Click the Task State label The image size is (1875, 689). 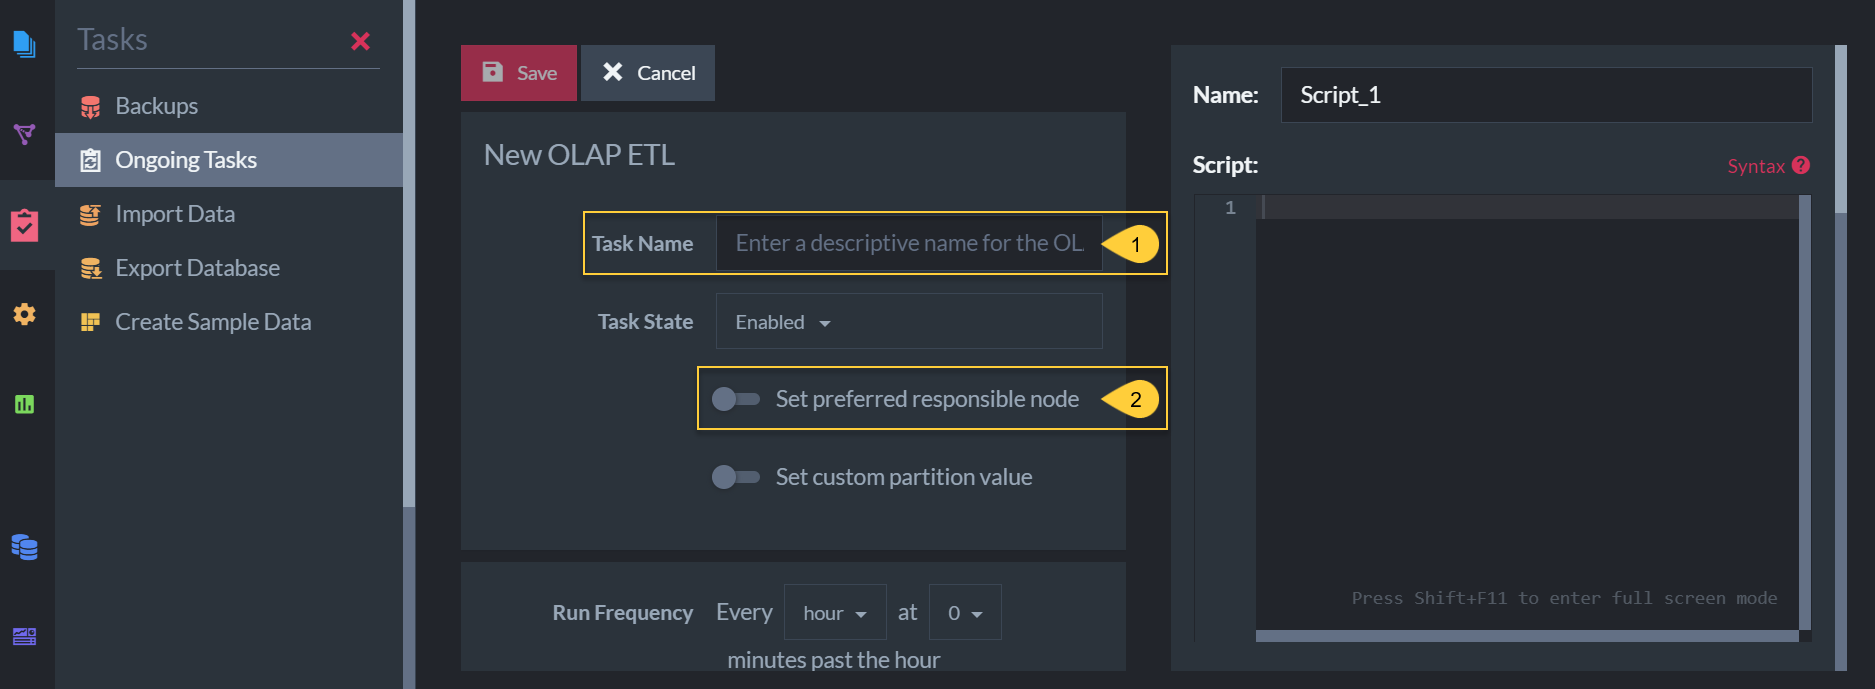[645, 322]
